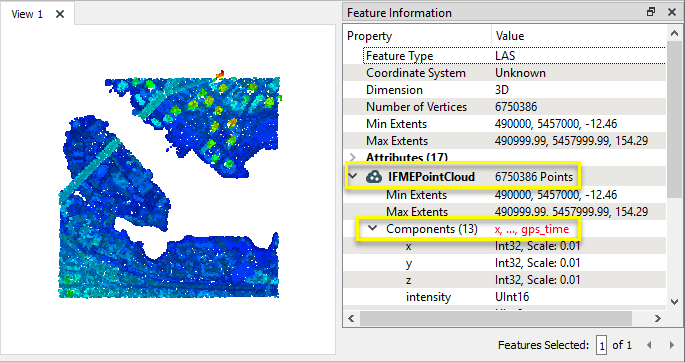Click the vertical scrollbar down arrow
The height and width of the screenshot is (362, 685).
[674, 302]
